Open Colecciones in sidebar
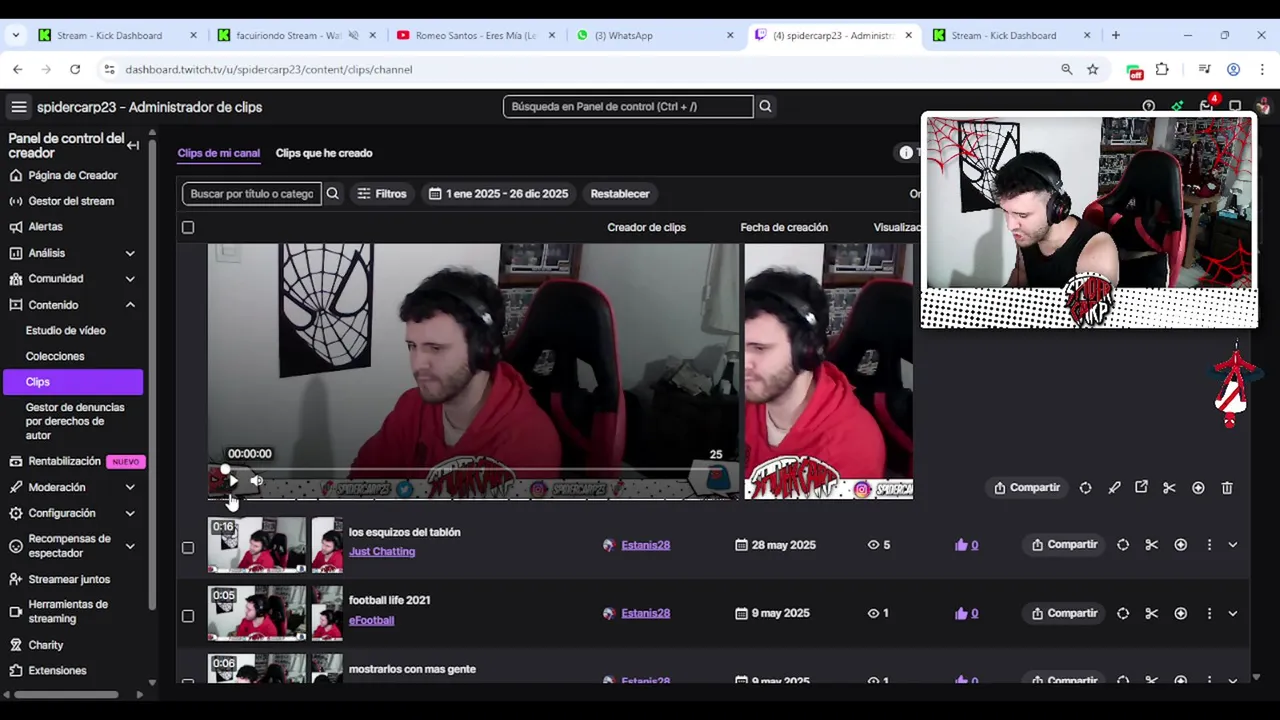 point(55,356)
